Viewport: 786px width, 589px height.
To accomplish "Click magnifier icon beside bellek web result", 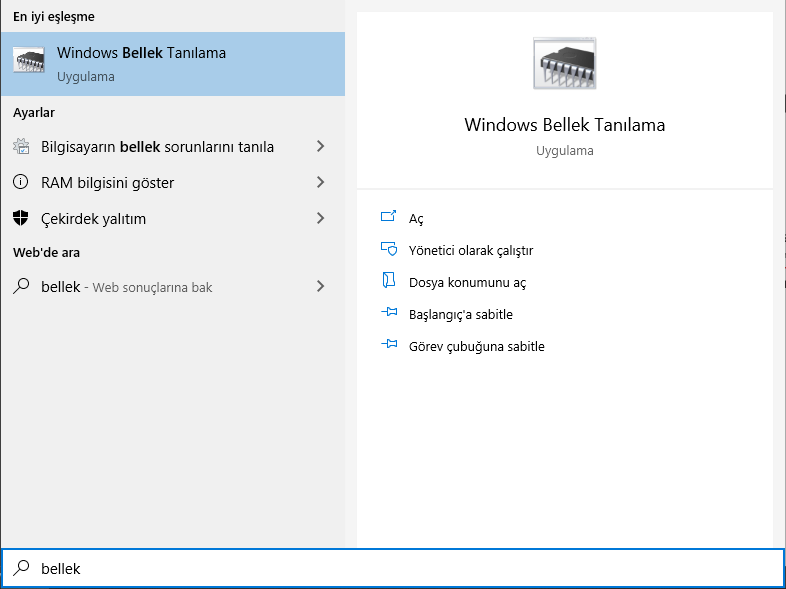I will click(21, 286).
